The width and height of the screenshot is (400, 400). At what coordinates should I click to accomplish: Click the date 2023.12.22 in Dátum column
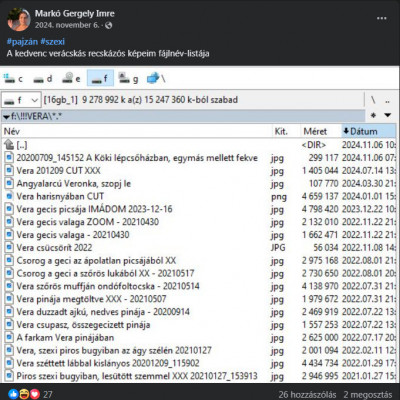coord(369,209)
